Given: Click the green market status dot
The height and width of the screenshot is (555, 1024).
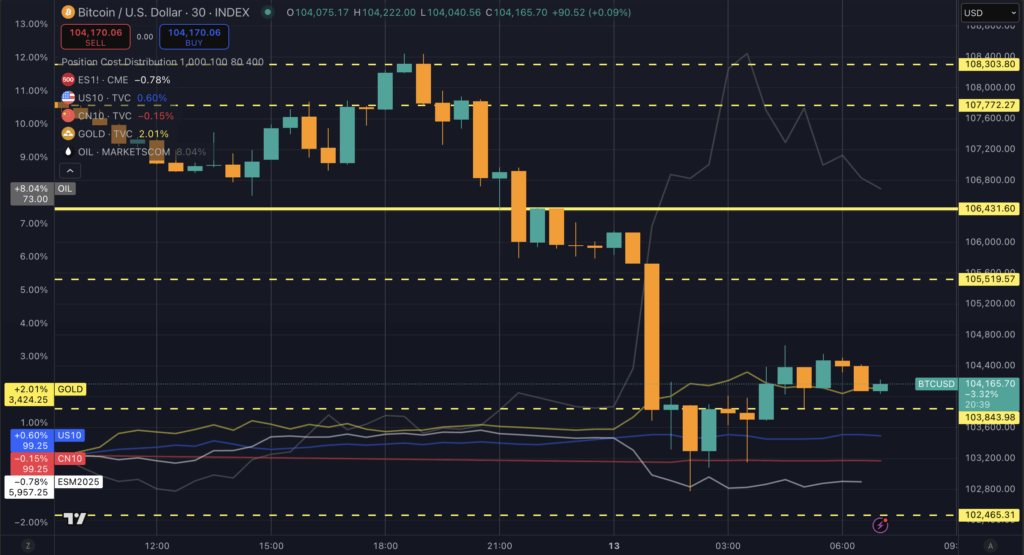Looking at the screenshot, I should click(x=268, y=12).
